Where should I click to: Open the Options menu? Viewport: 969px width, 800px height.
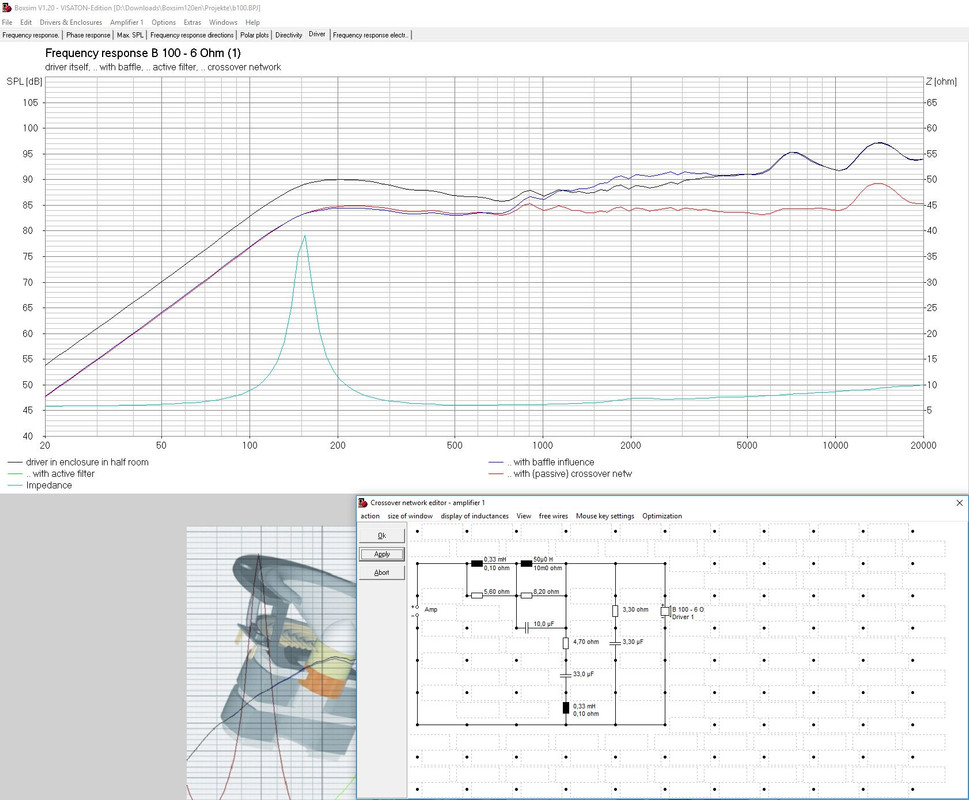(x=164, y=22)
